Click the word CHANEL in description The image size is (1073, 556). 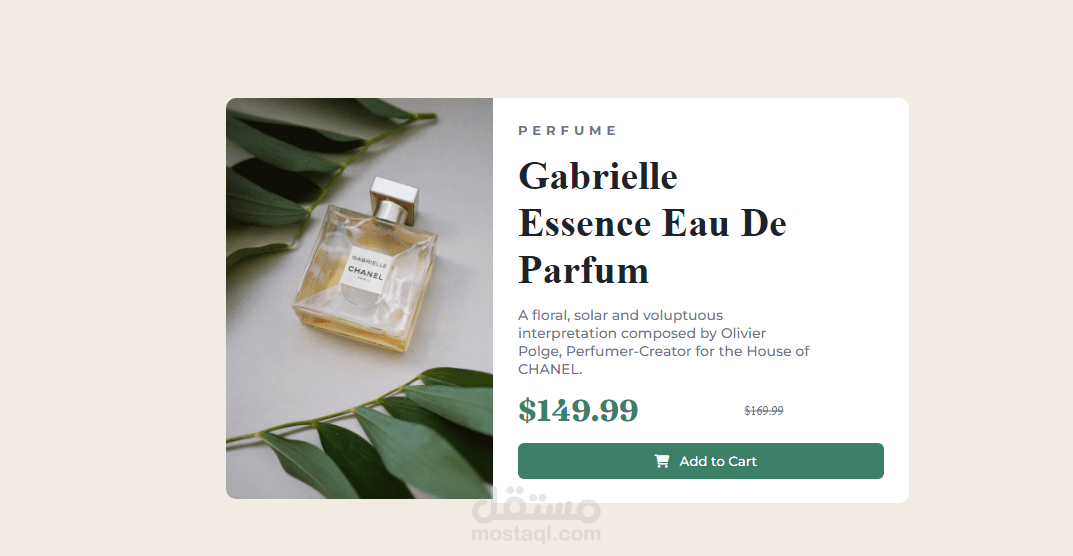point(550,369)
